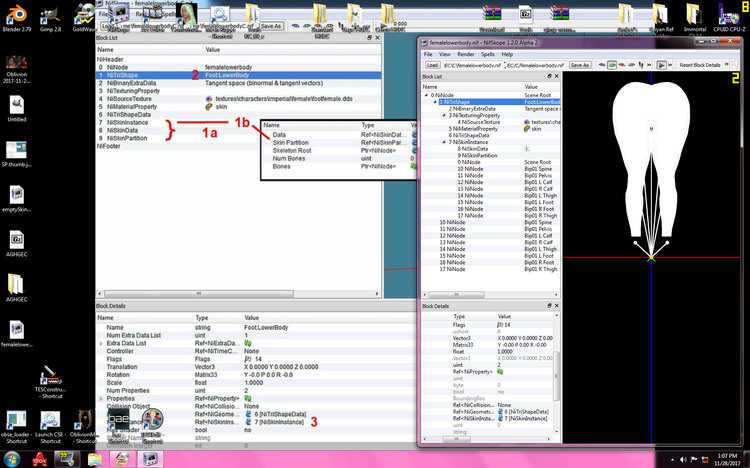Open the Oblivion screenshot file on desktop
This screenshot has height=468, width=750.
(x=16, y=69)
